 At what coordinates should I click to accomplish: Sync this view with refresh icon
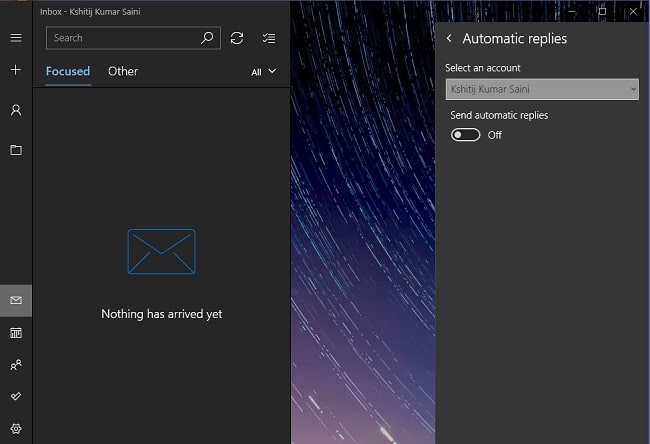(x=237, y=38)
